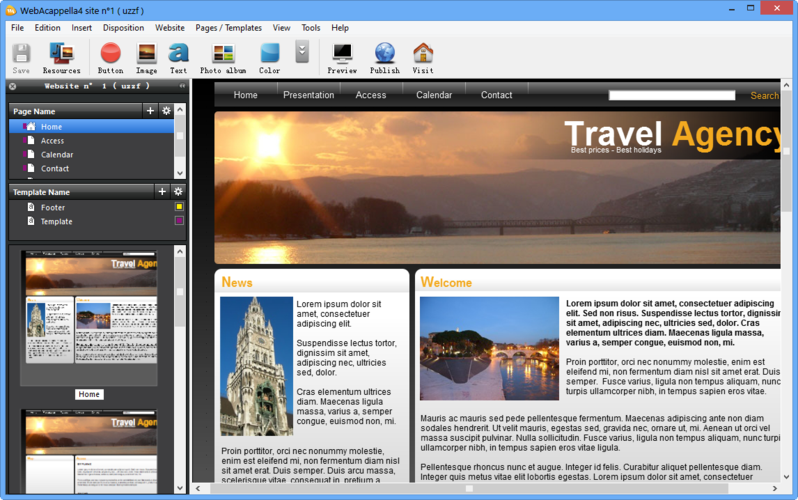Screen dimensions: 798x500
Task: Open the Disposition menu
Action: 123,28
